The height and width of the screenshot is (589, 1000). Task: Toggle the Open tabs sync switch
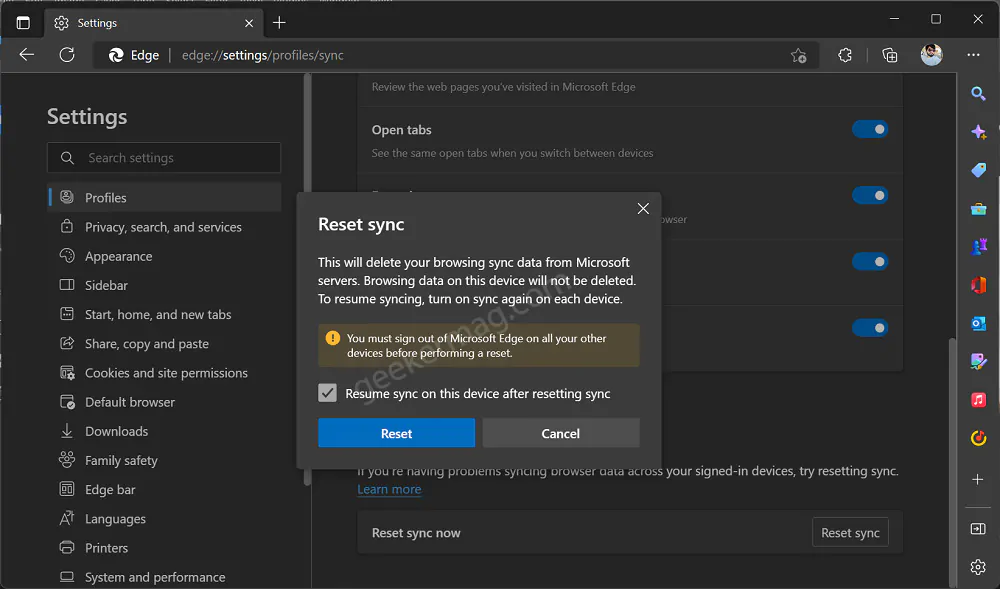[x=870, y=129]
